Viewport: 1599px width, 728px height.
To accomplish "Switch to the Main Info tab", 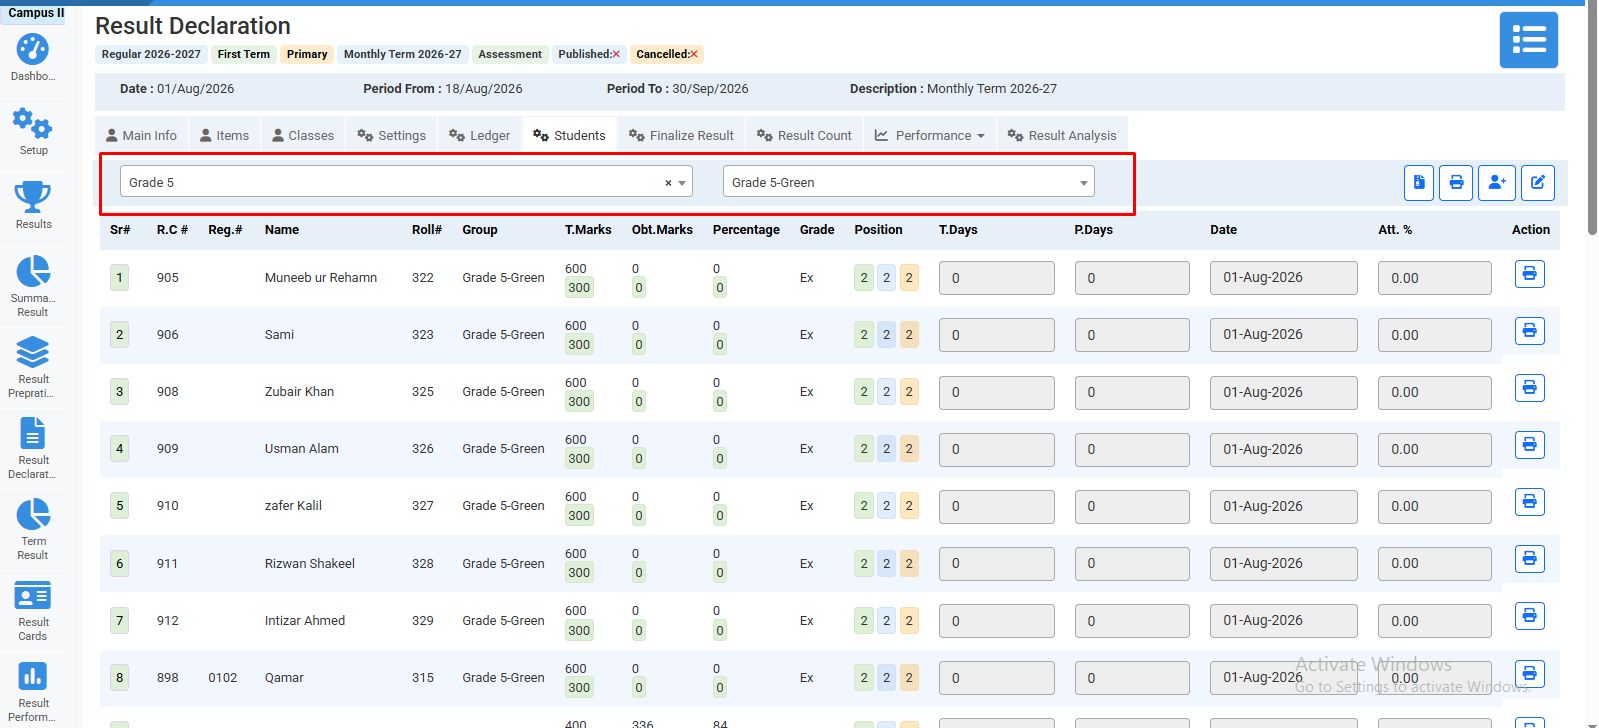I will pyautogui.click(x=141, y=135).
